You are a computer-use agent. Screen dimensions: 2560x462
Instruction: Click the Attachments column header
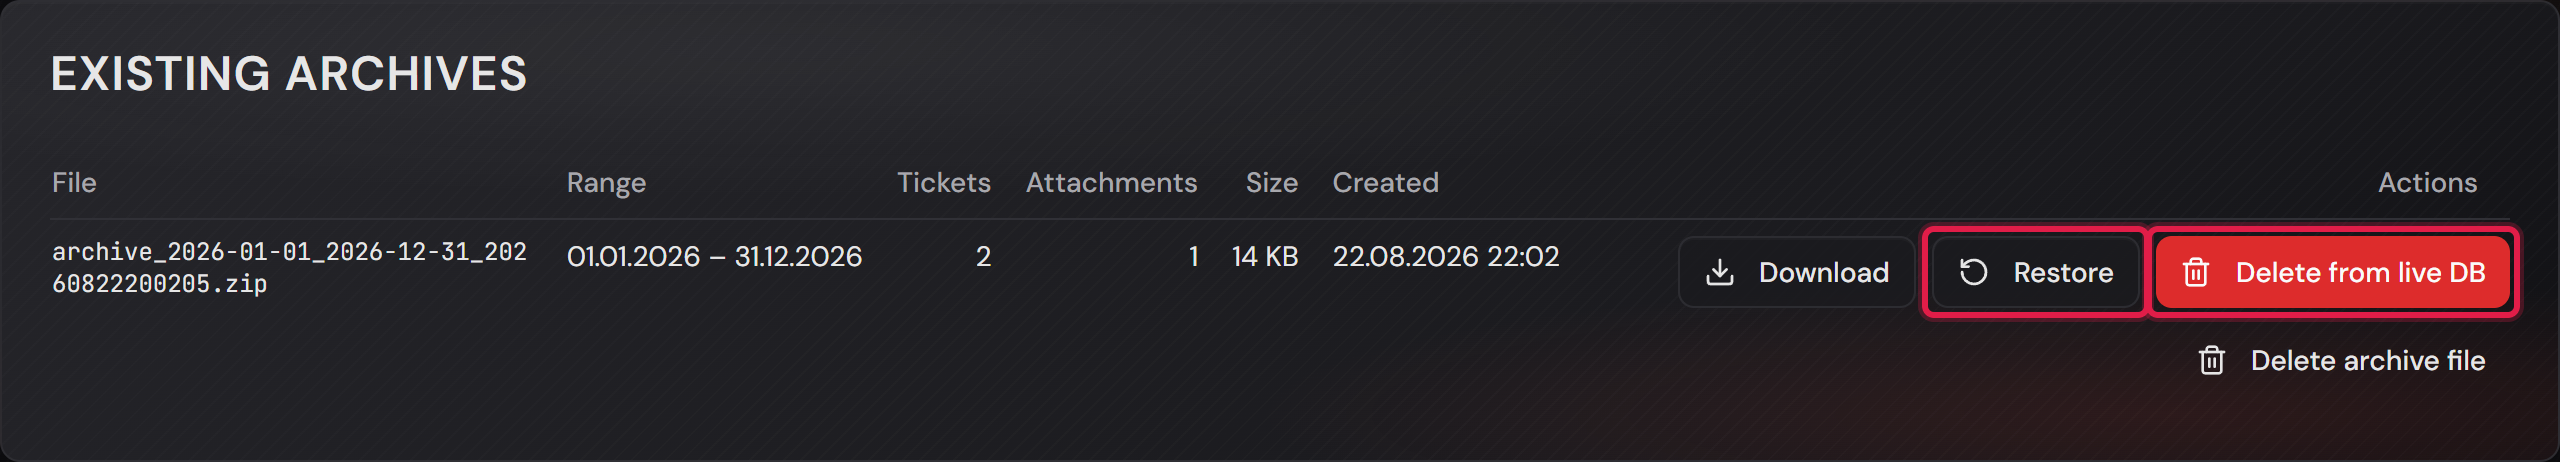point(1111,182)
